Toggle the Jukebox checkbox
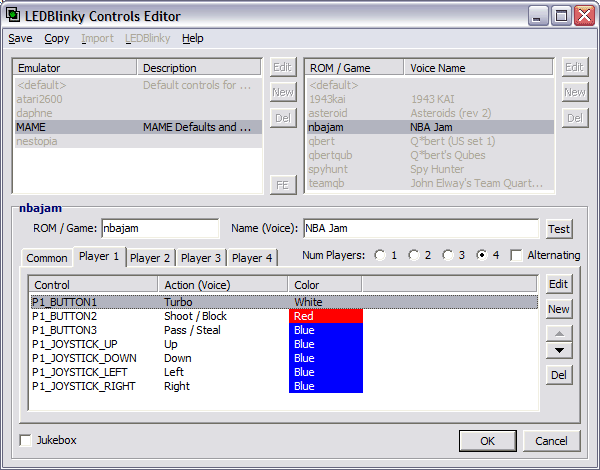This screenshot has width=600, height=470. 25,440
